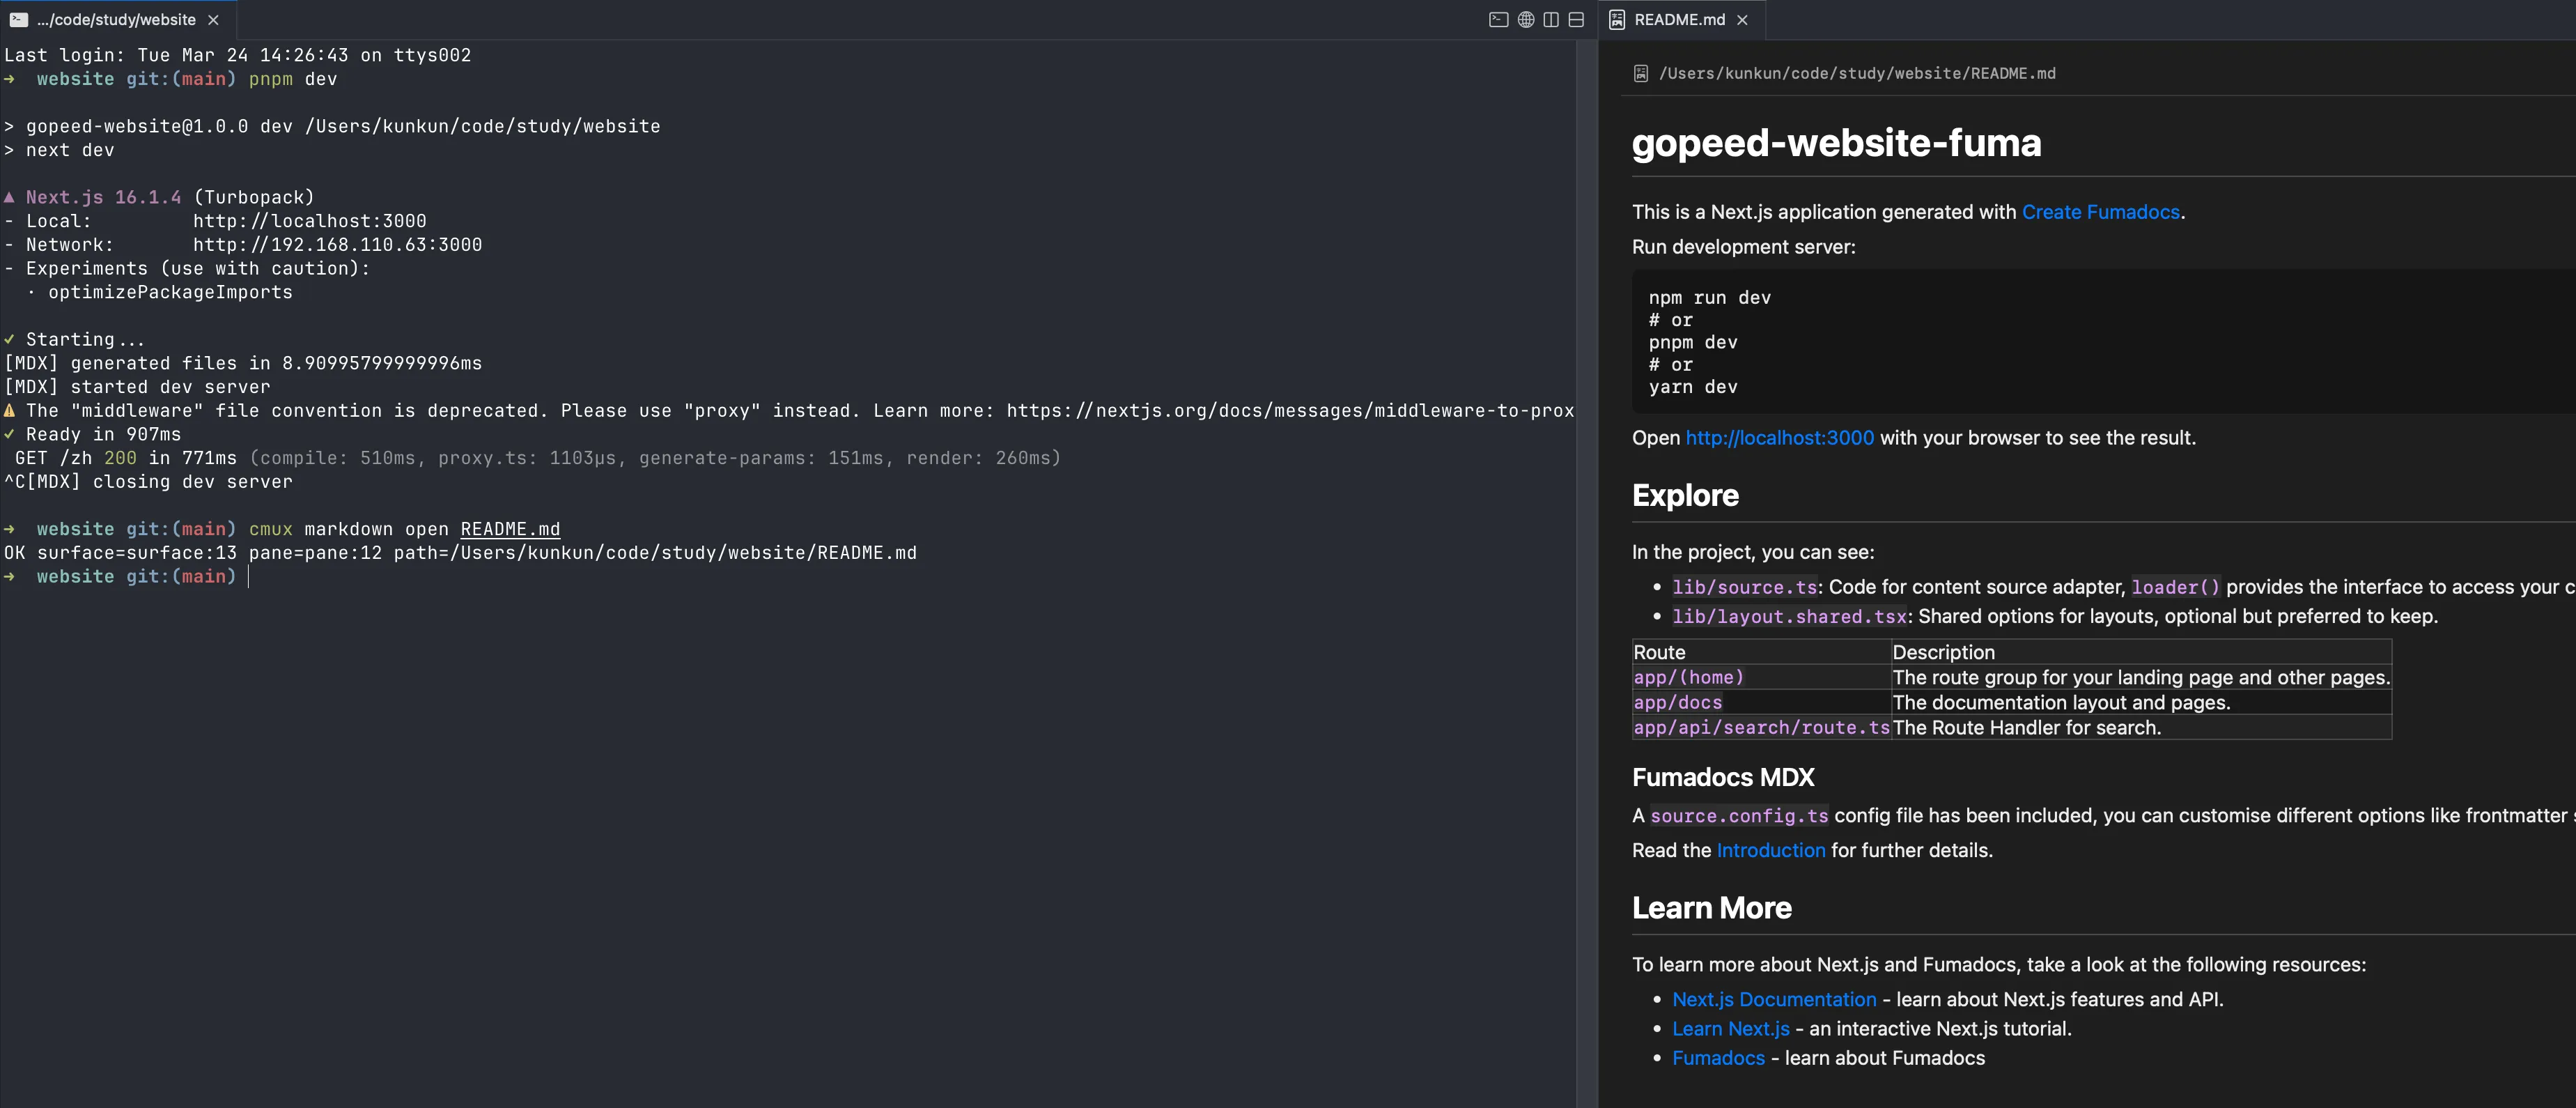Close the .../code/study/website terminal tab
Screen dimensions: 2576x1108
tap(213, 20)
